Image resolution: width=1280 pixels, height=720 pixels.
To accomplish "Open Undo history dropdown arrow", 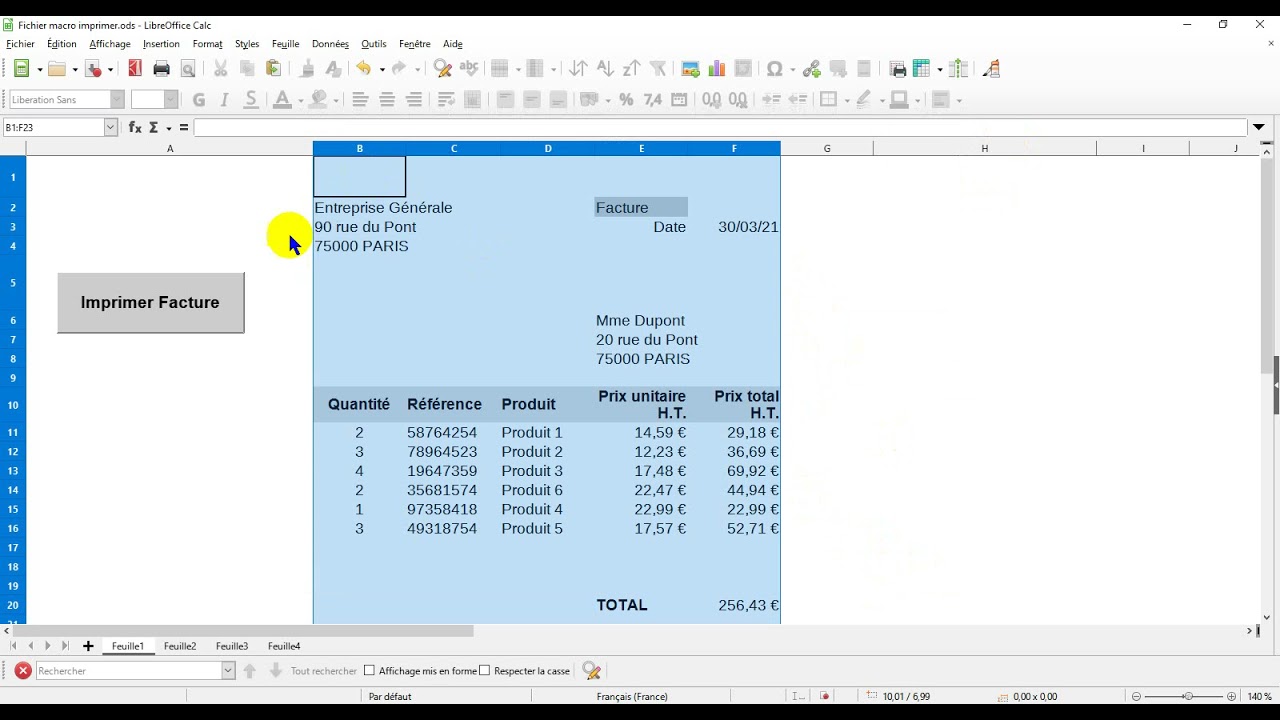I will coord(382,69).
